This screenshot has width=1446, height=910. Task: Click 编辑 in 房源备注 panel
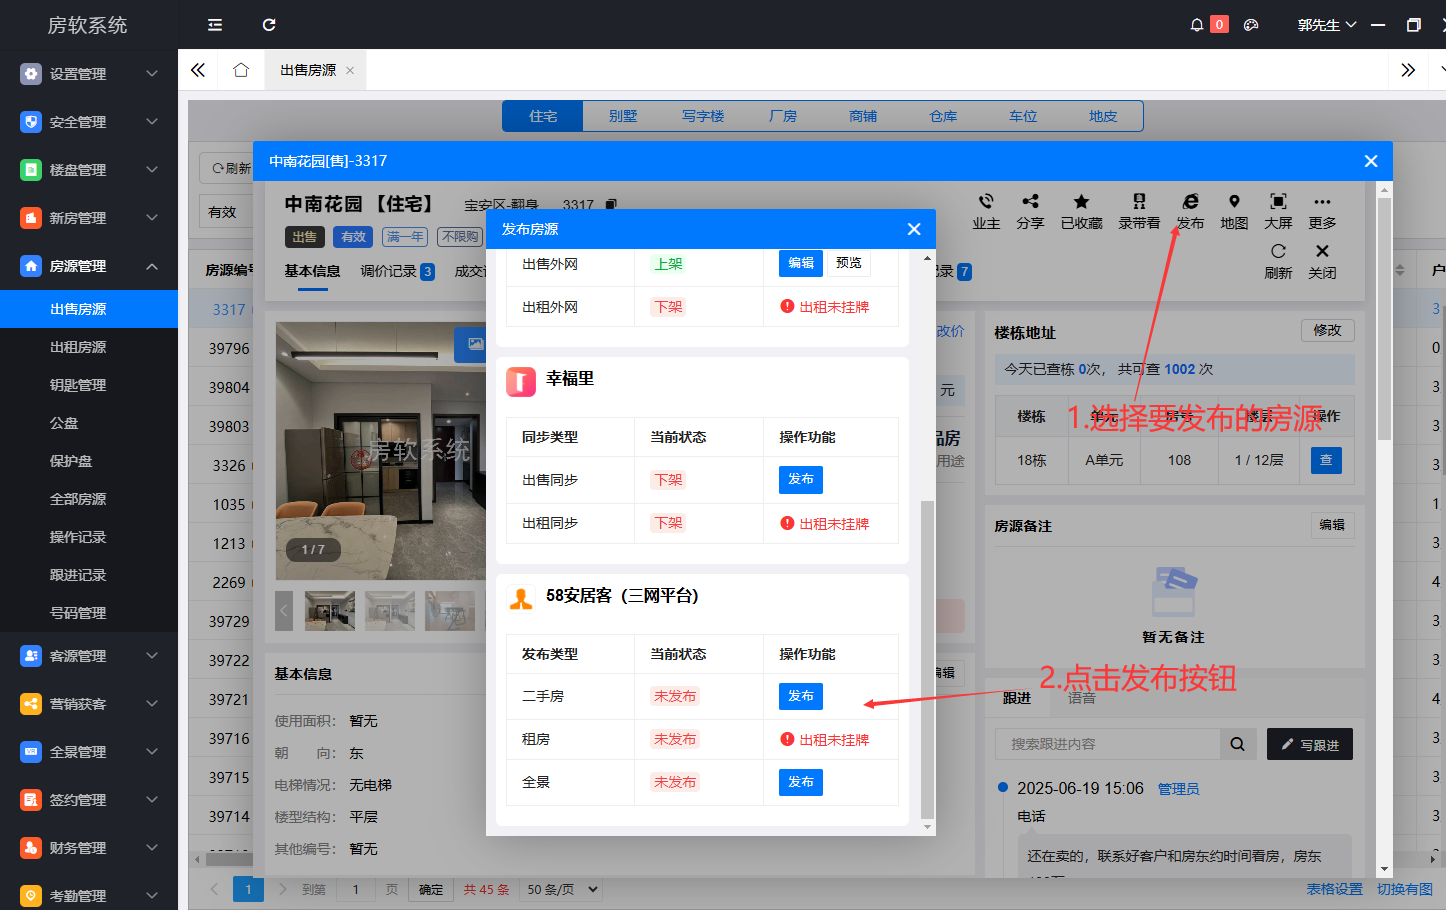tap(1332, 525)
